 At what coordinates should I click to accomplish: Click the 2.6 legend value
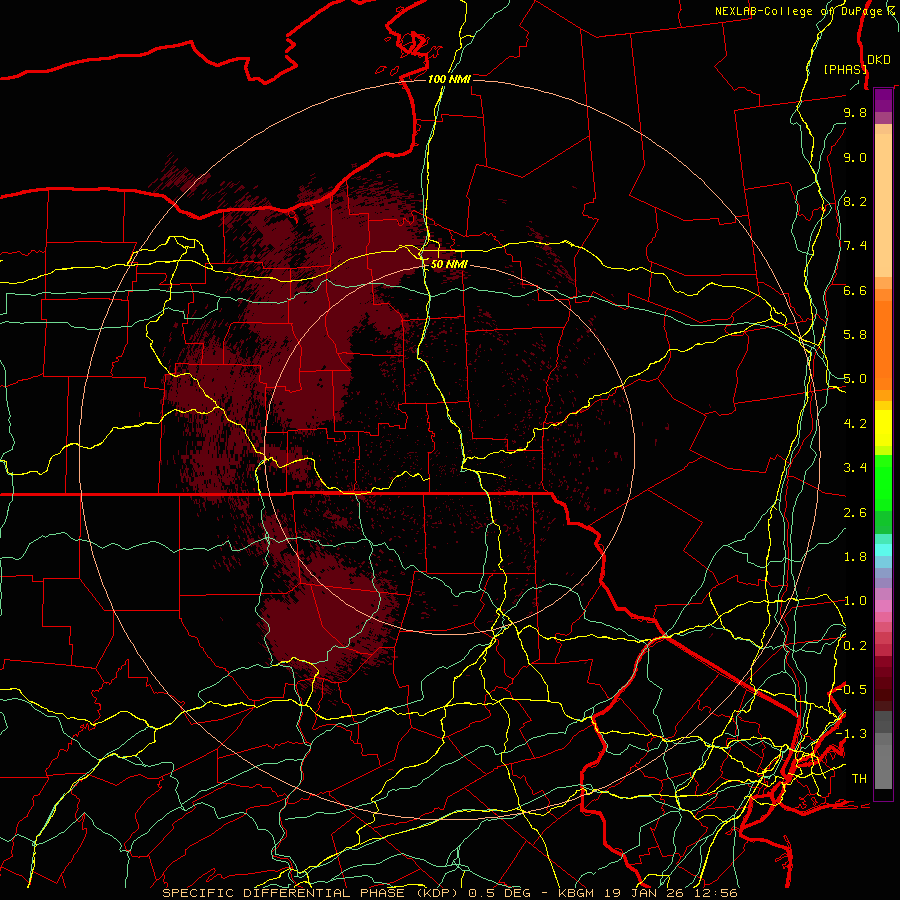pyautogui.click(x=855, y=513)
